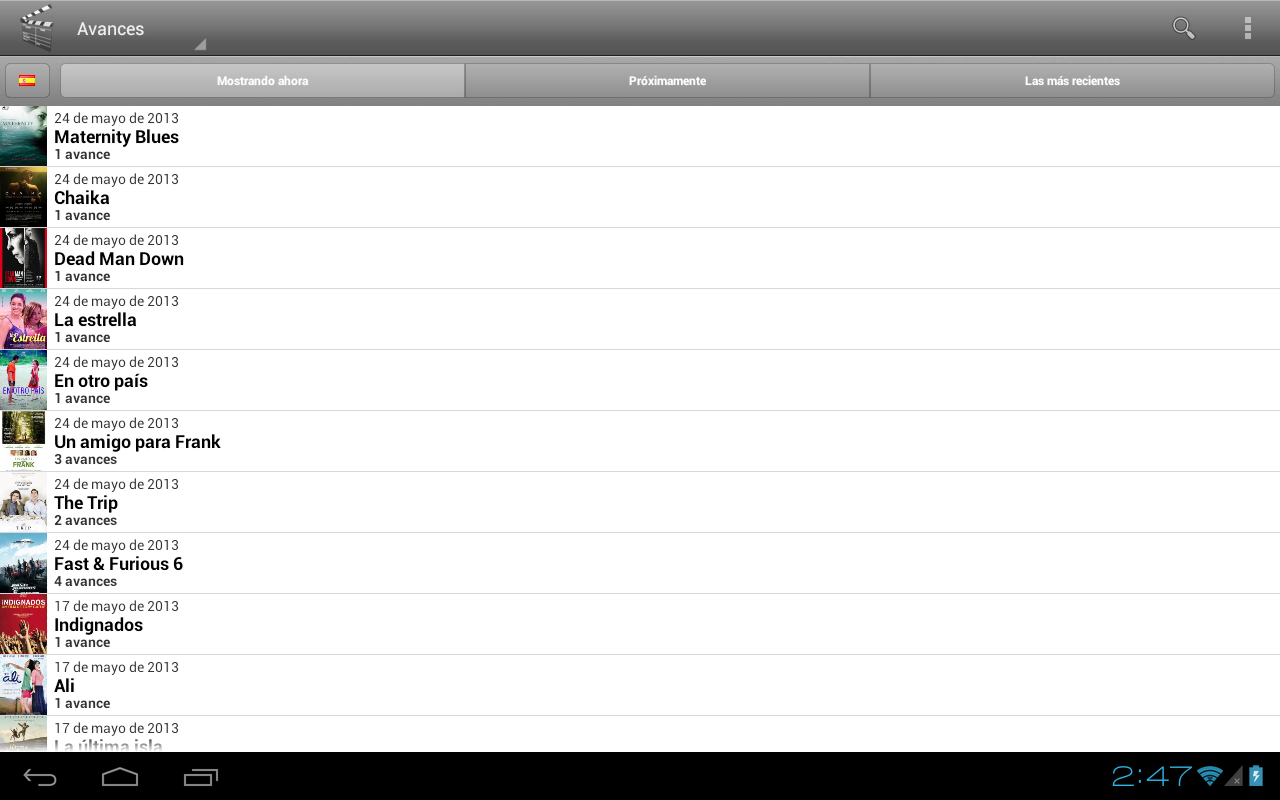Open the three-dot overflow menu
Viewport: 1280px width, 800px height.
coord(1247,28)
